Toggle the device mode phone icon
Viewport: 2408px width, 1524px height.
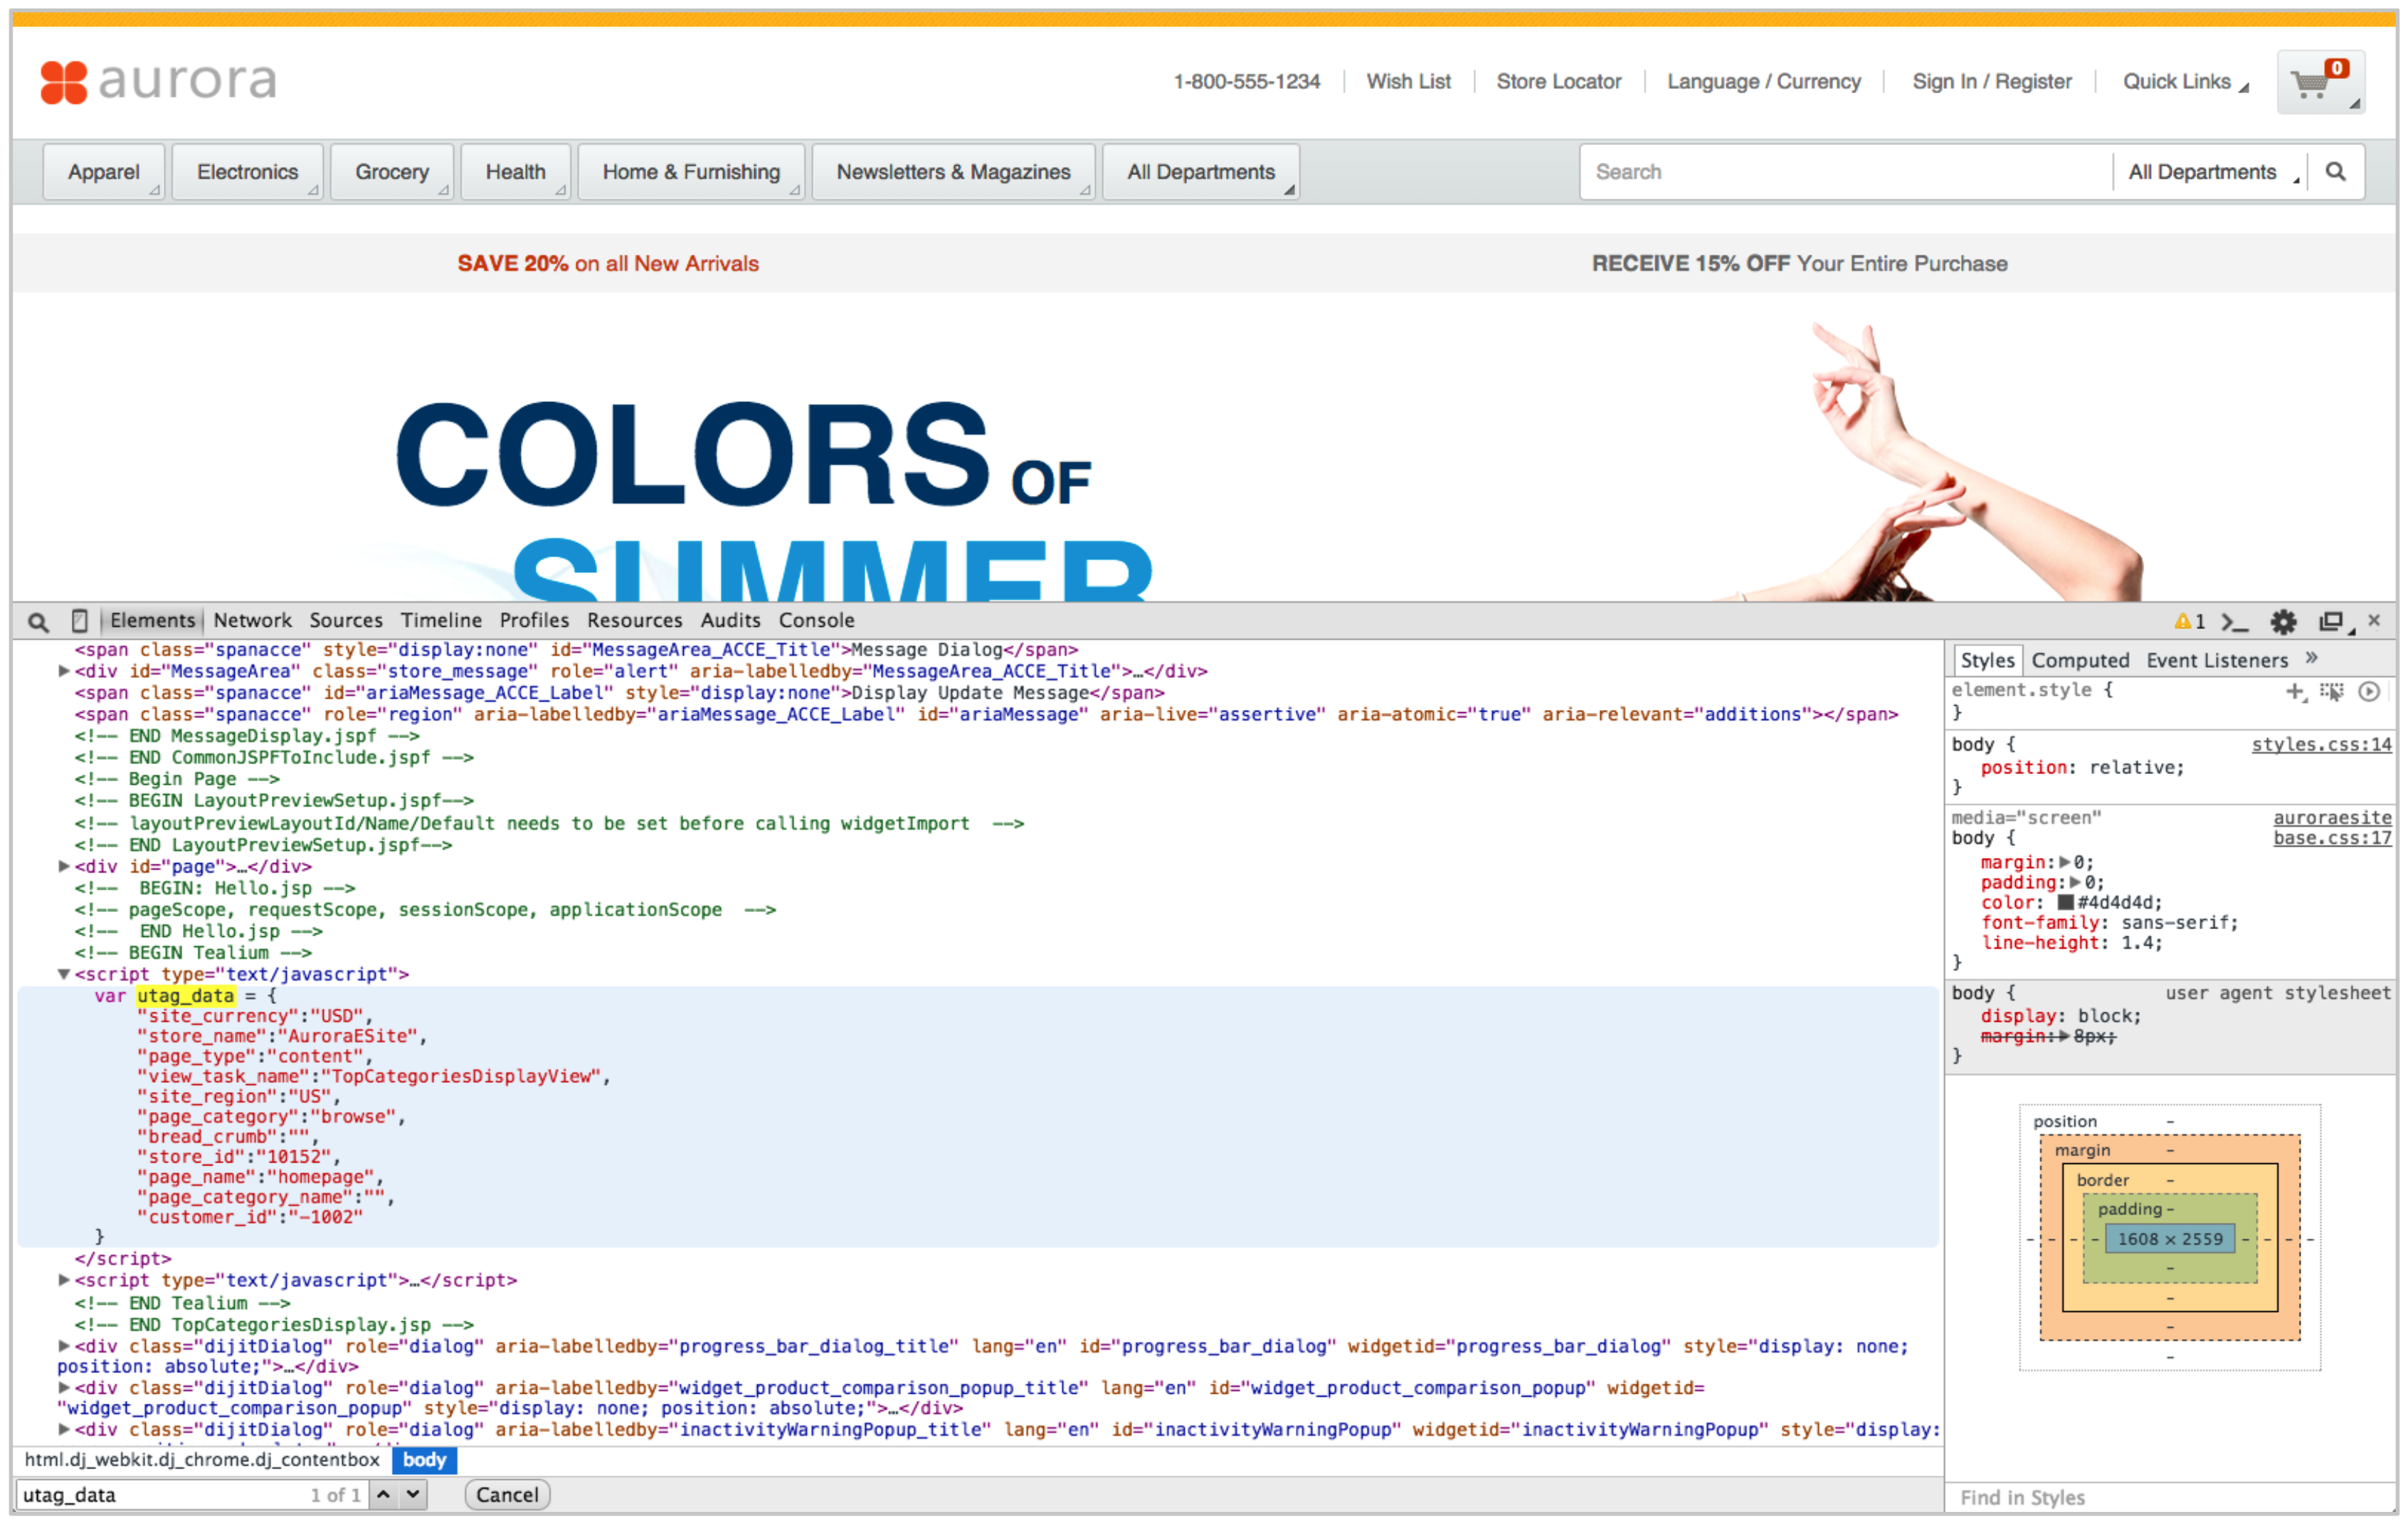(x=80, y=621)
